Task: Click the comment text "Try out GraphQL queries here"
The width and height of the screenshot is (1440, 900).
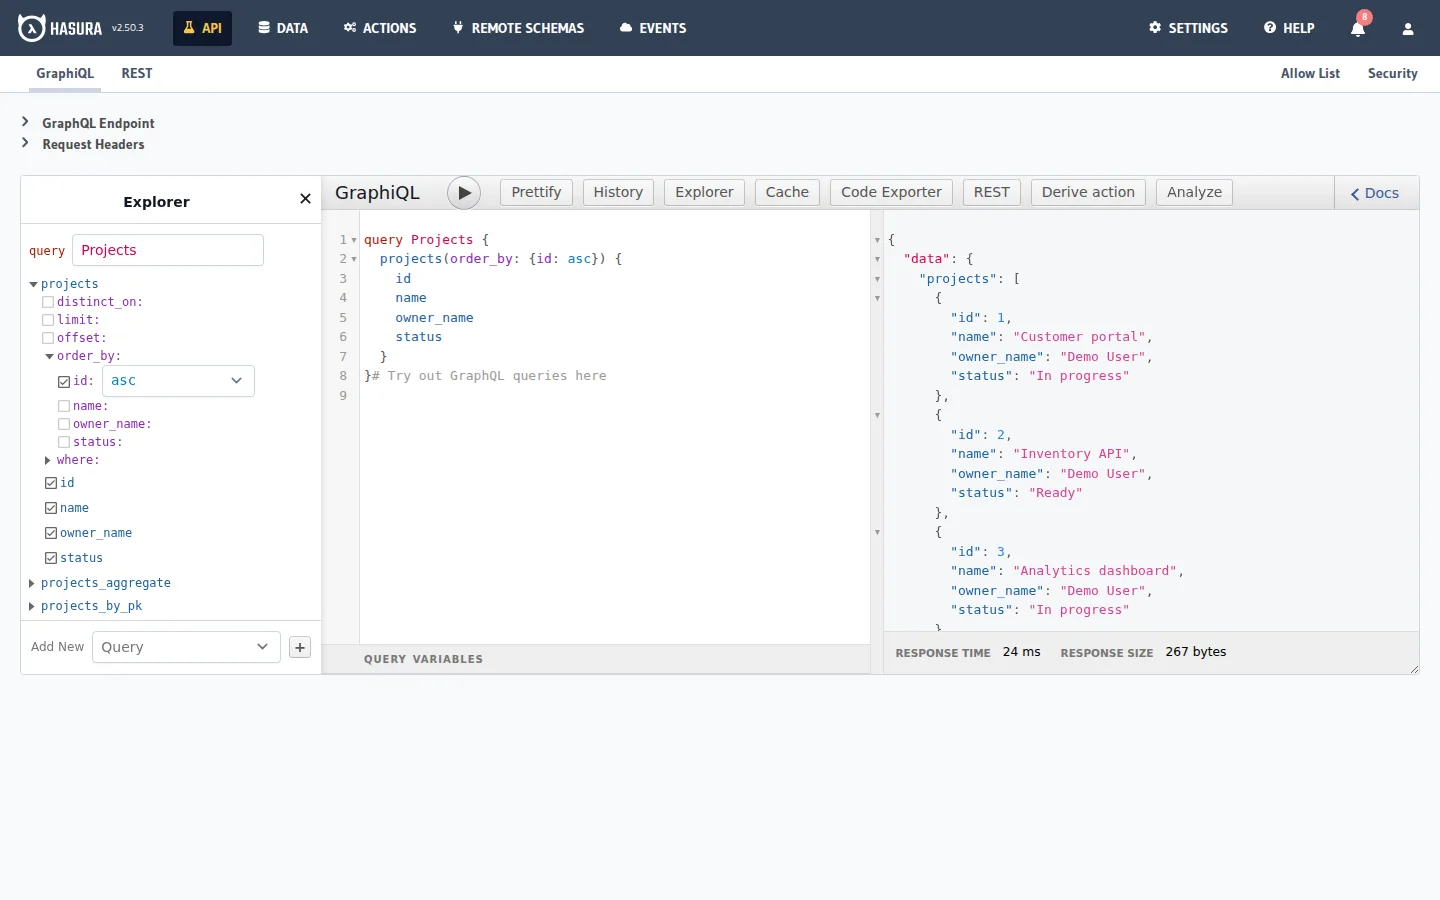Action: click(497, 376)
